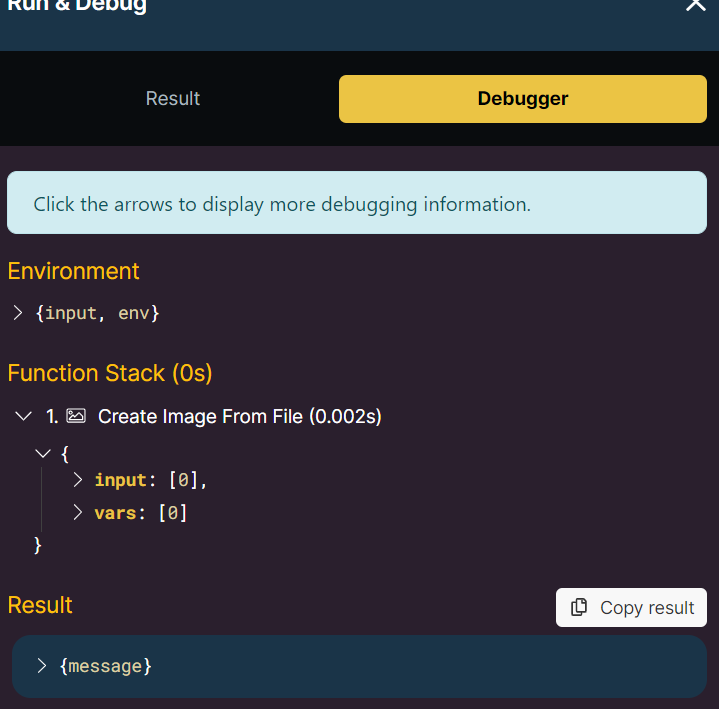Close the Run & Debug panel
Screen dimensions: 719x709
[x=695, y=5]
